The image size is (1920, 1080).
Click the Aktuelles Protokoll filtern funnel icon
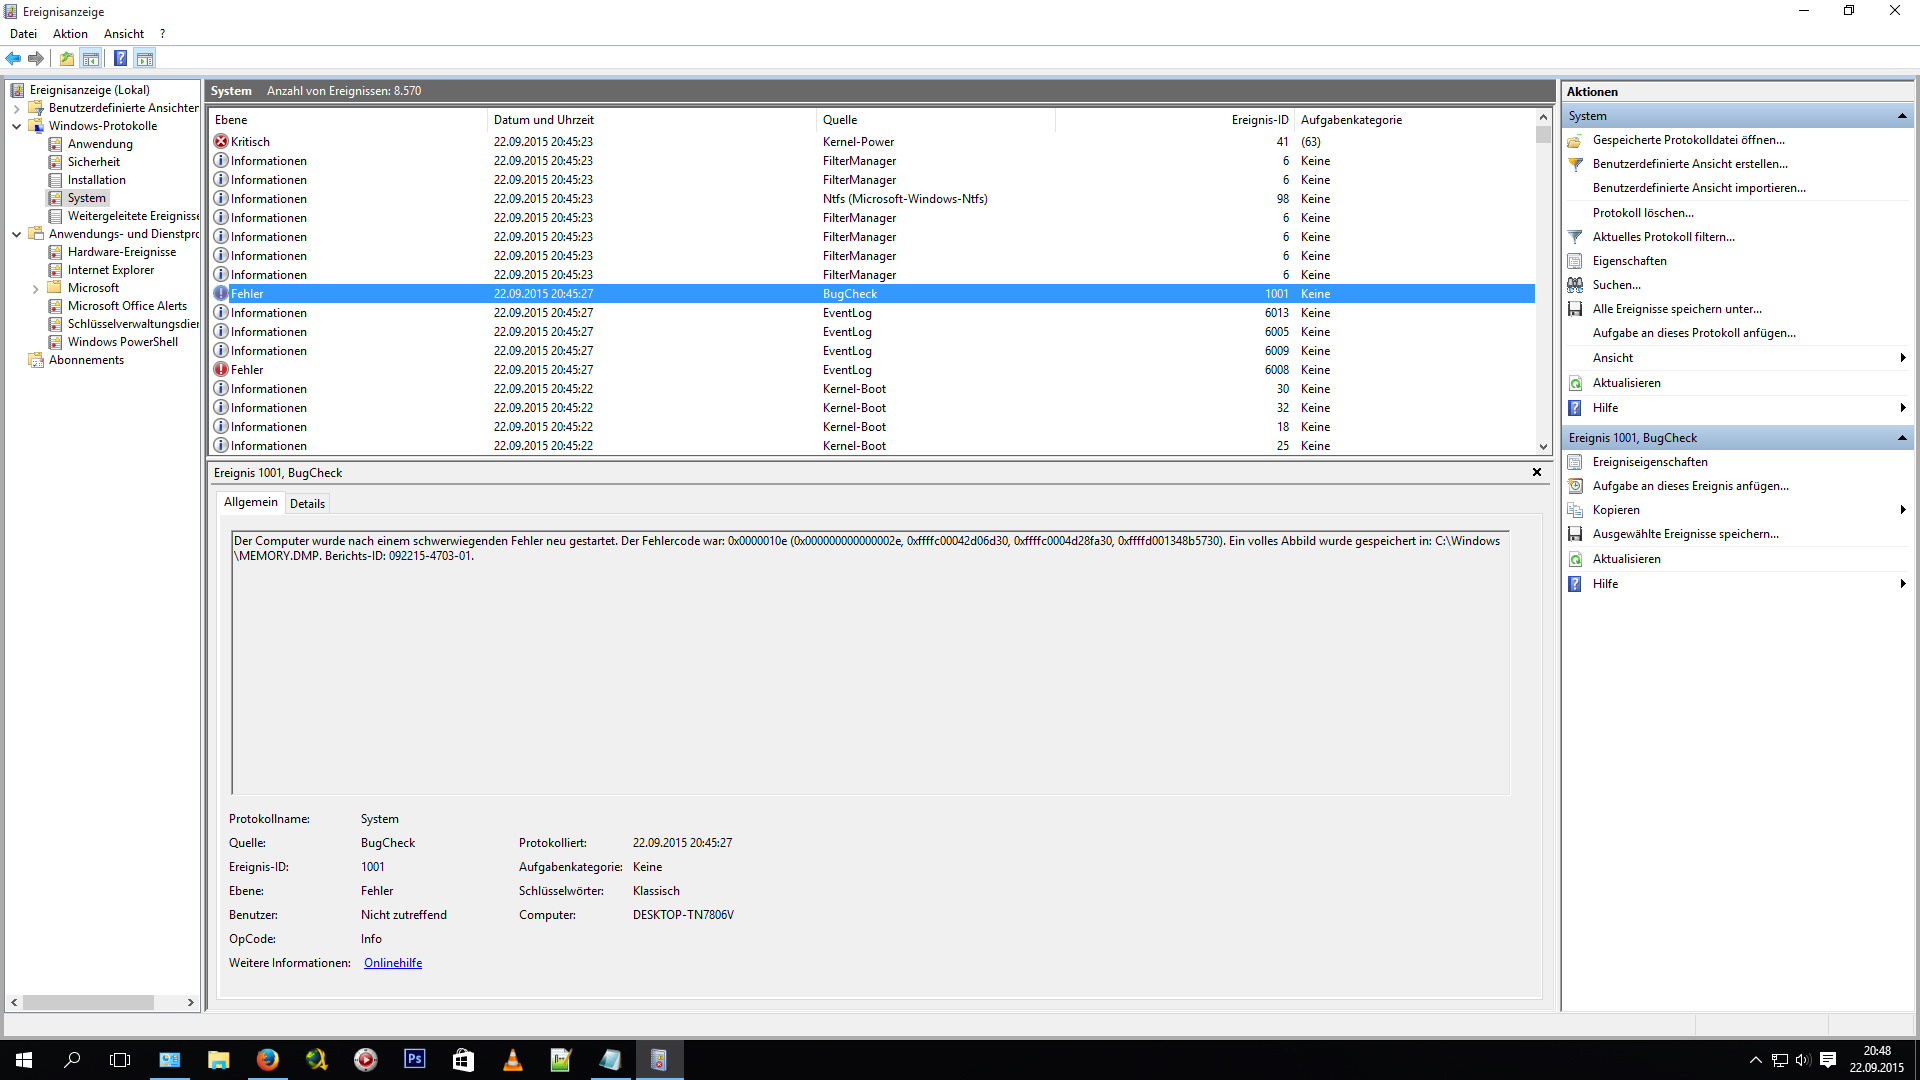pyautogui.click(x=1575, y=237)
